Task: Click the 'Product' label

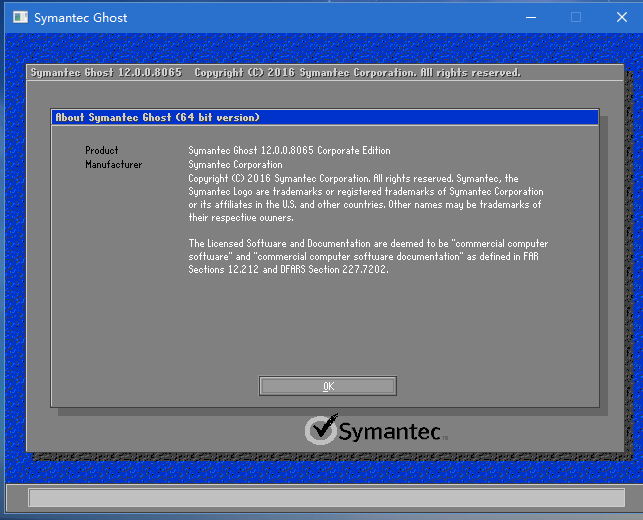Action: click(102, 150)
